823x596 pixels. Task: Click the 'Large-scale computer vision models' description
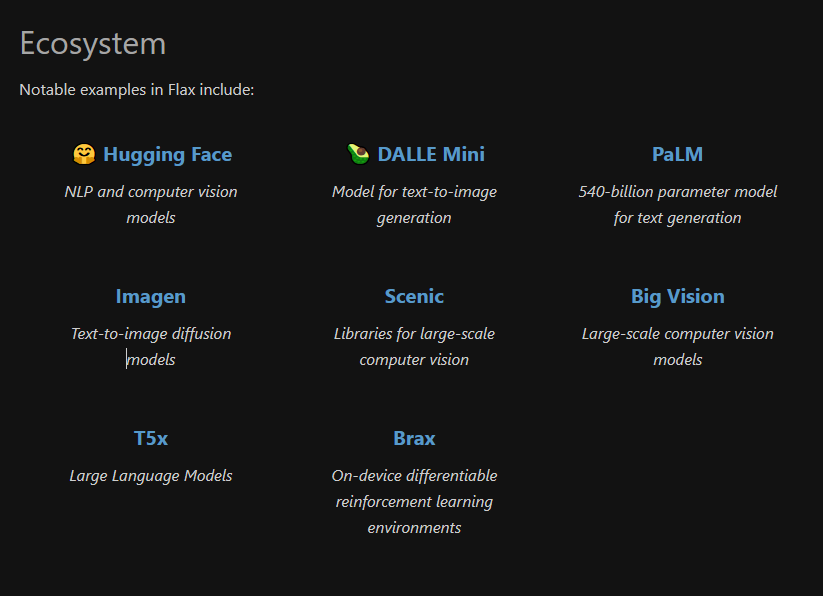[677, 346]
